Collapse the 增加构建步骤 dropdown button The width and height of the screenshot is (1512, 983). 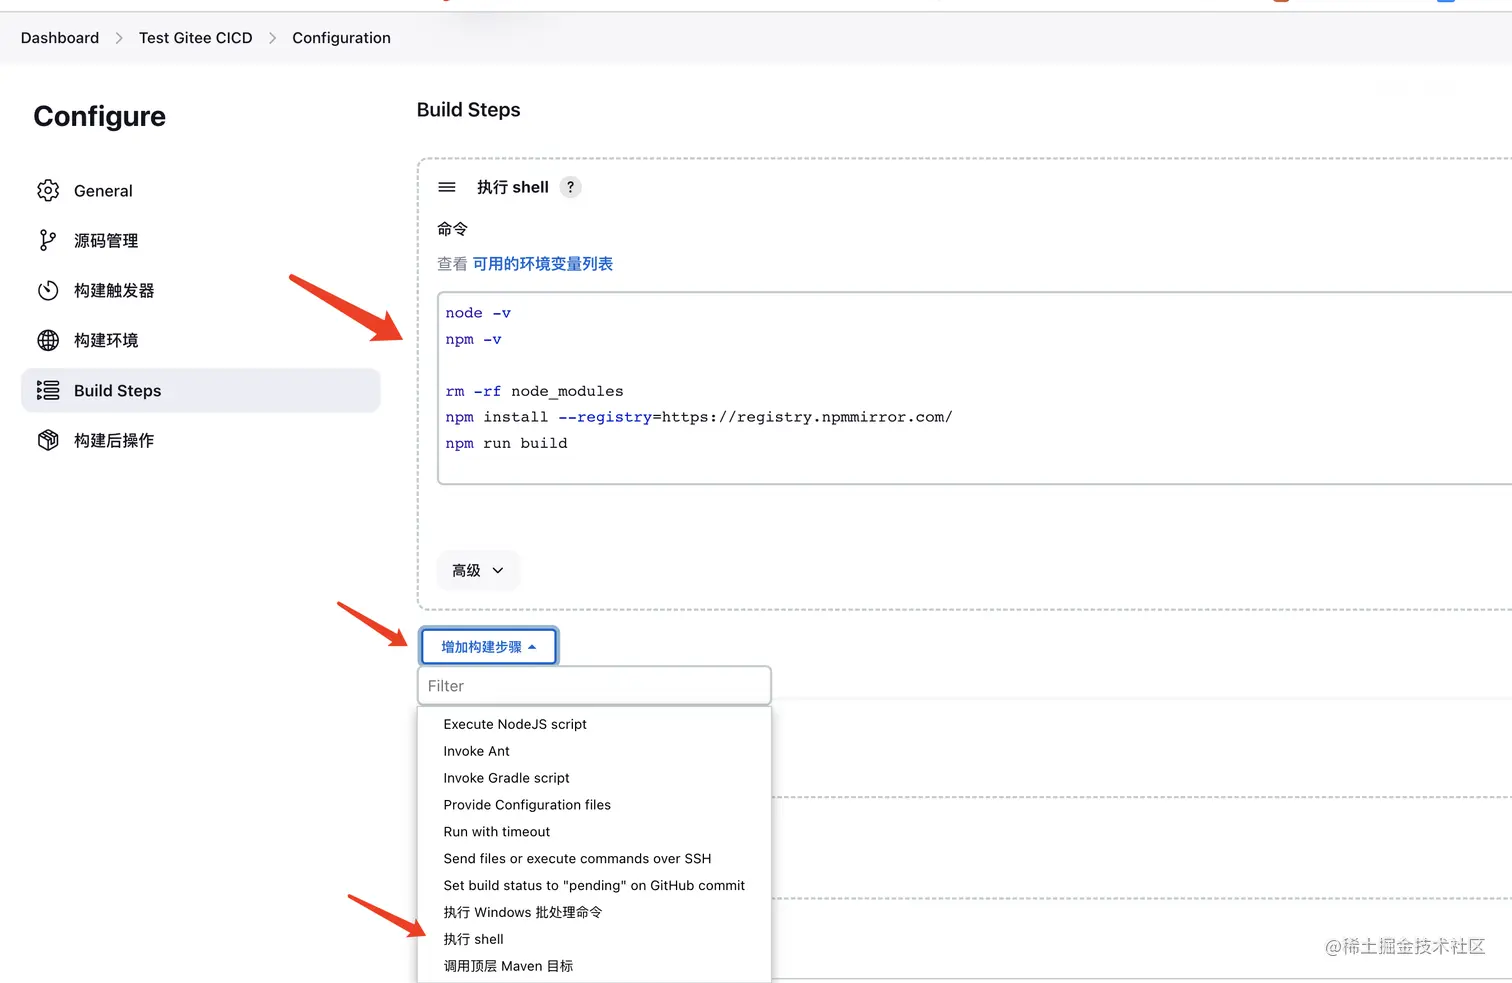[x=488, y=647]
